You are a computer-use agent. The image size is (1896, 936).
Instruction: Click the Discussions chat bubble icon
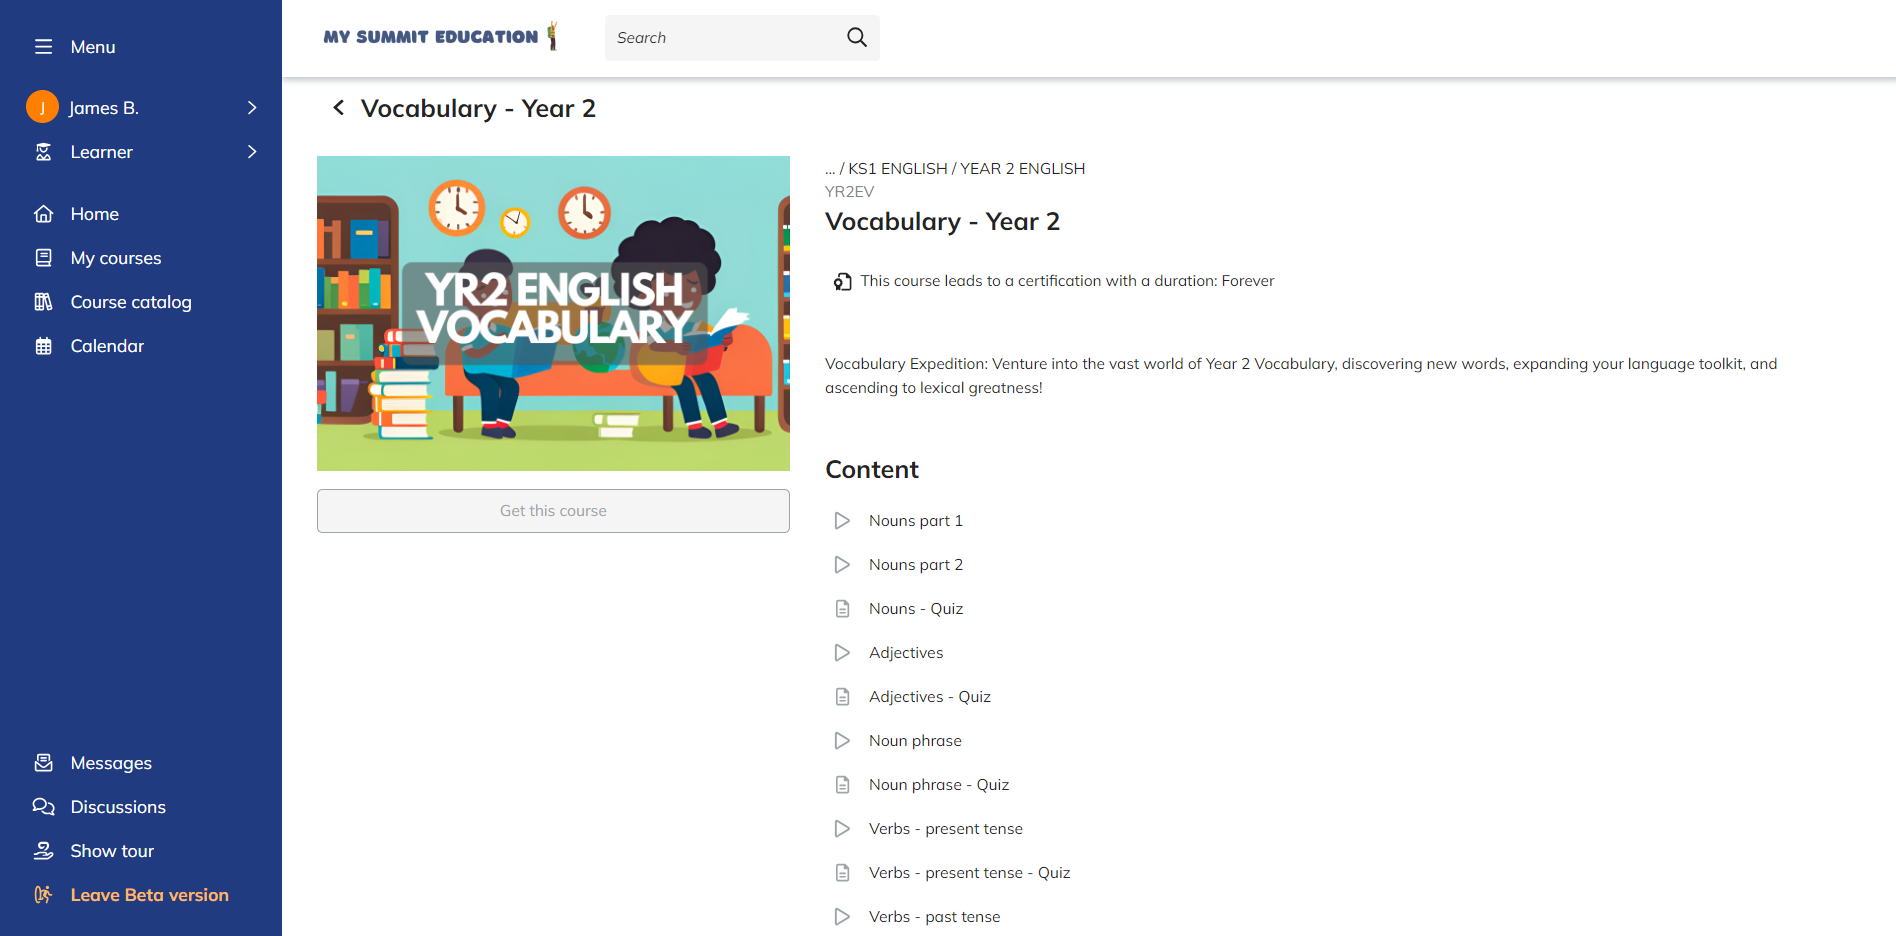[43, 807]
